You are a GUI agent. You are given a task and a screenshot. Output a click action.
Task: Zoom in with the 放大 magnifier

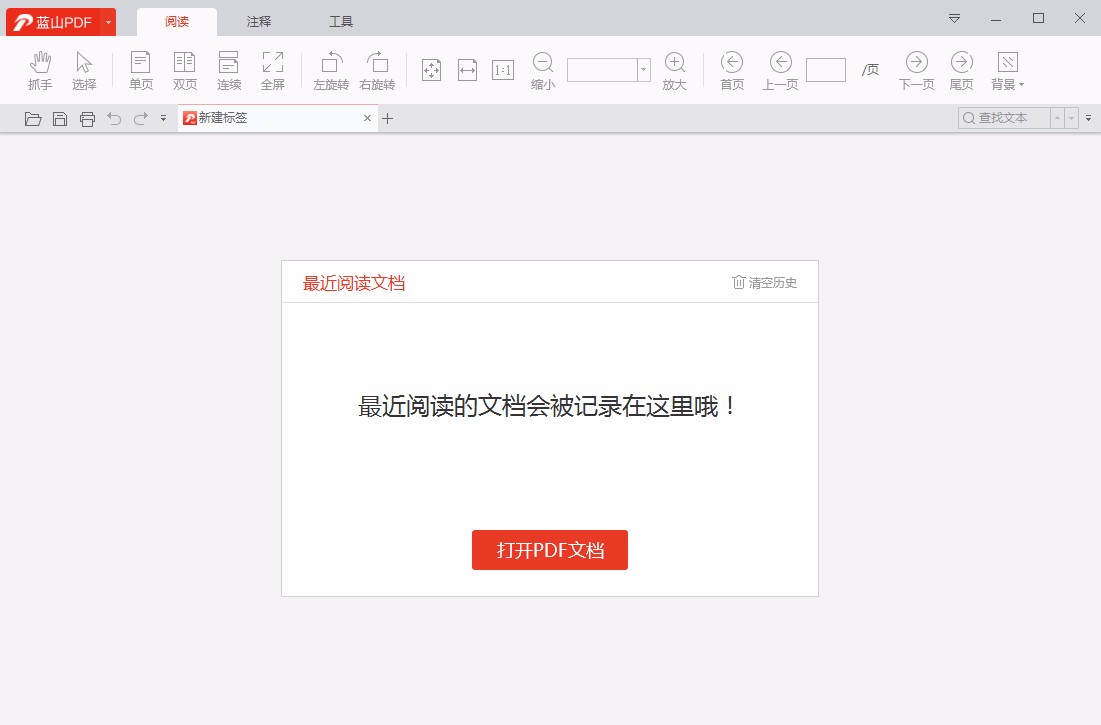coord(674,69)
